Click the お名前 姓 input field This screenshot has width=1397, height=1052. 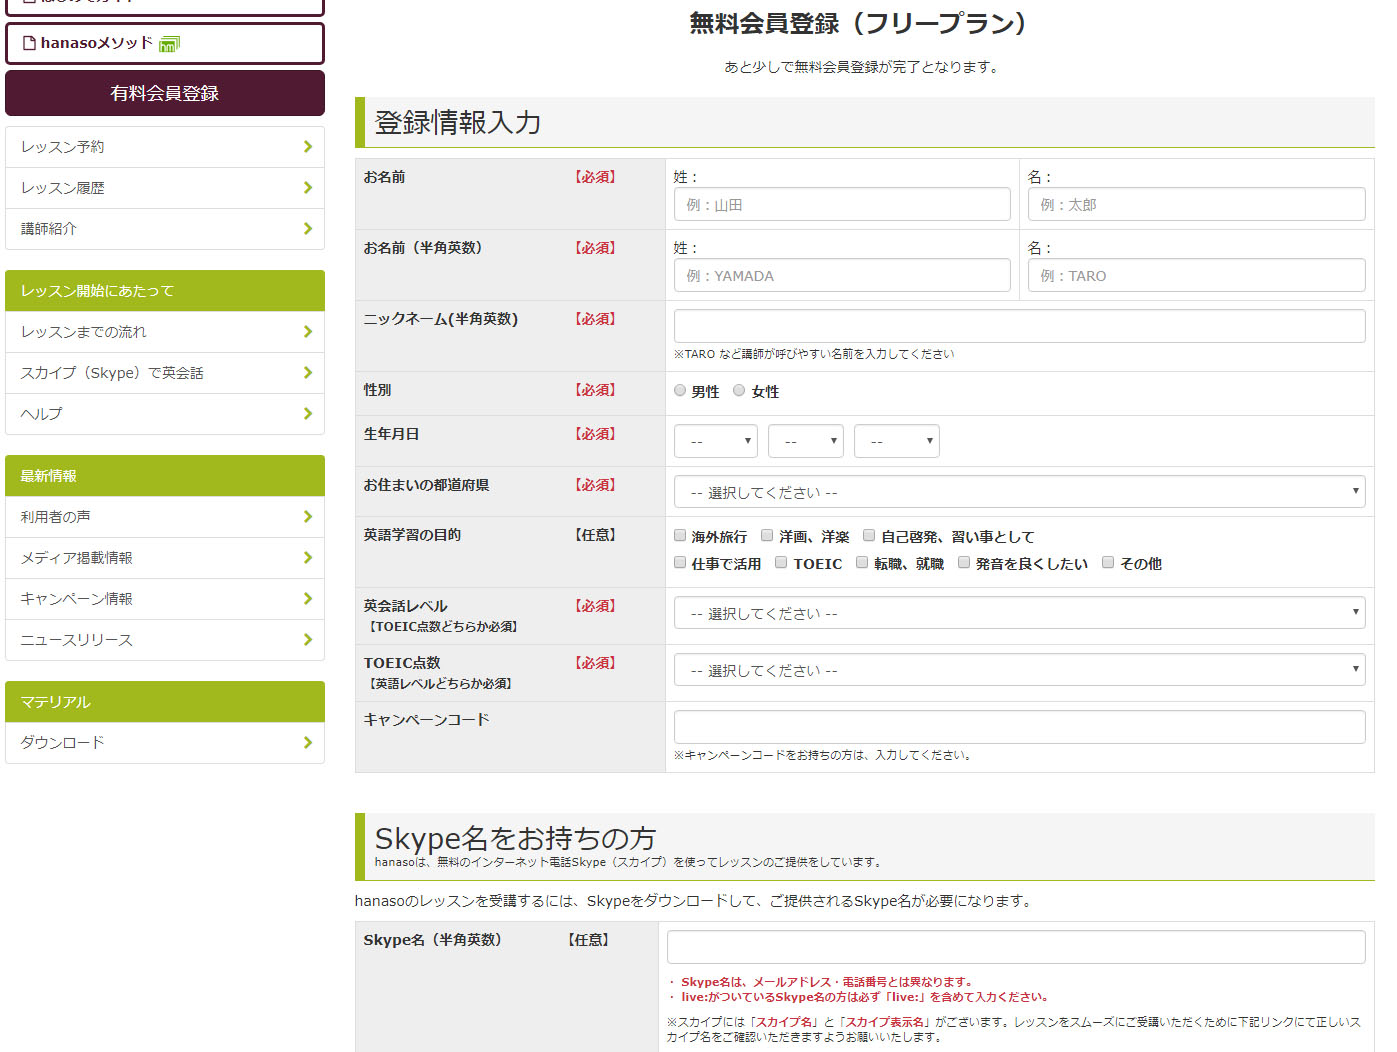(842, 204)
